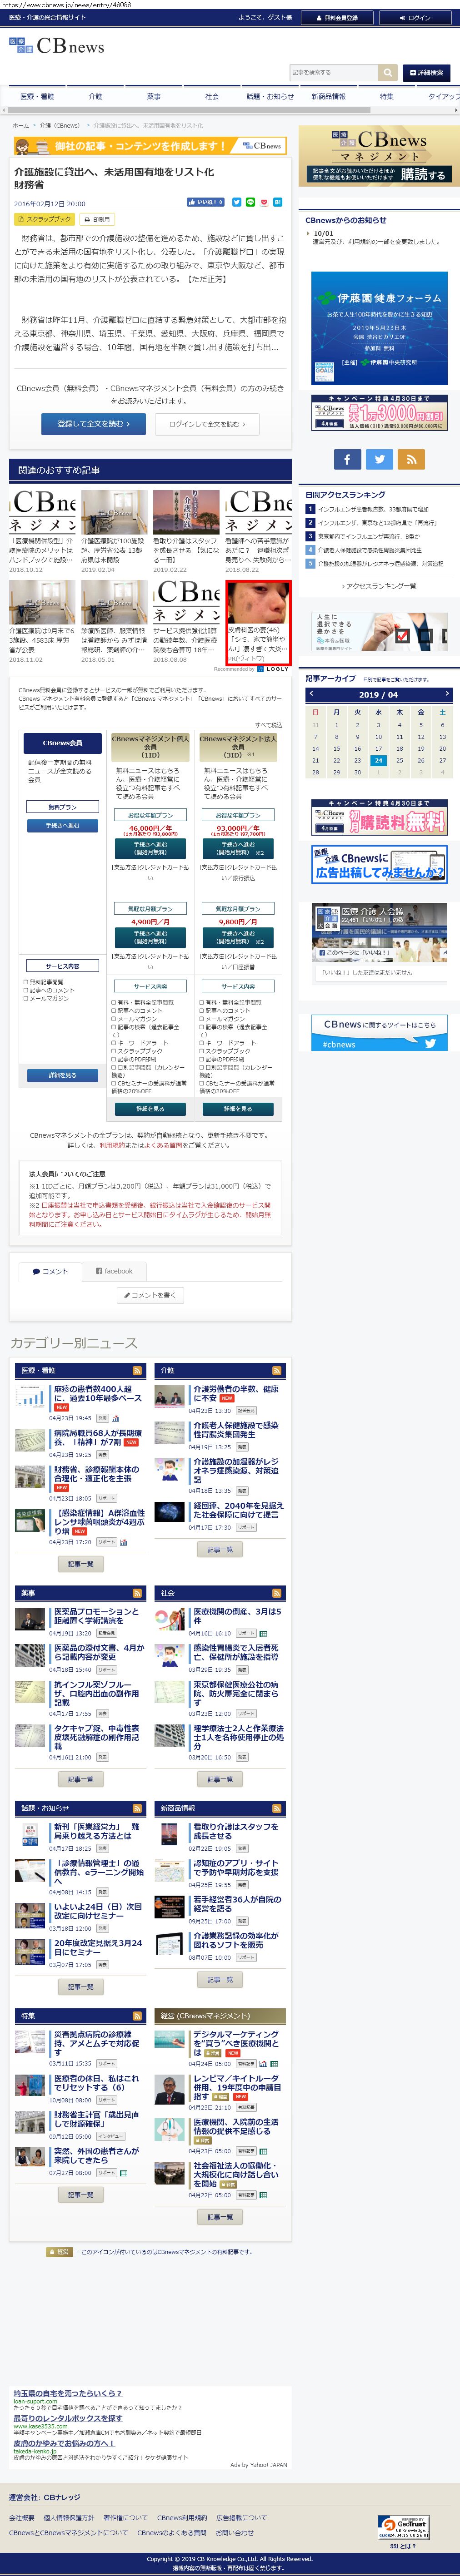The image size is (460, 2576).
Task: Open the 医療・看護 navigation menu
Action: 37,97
